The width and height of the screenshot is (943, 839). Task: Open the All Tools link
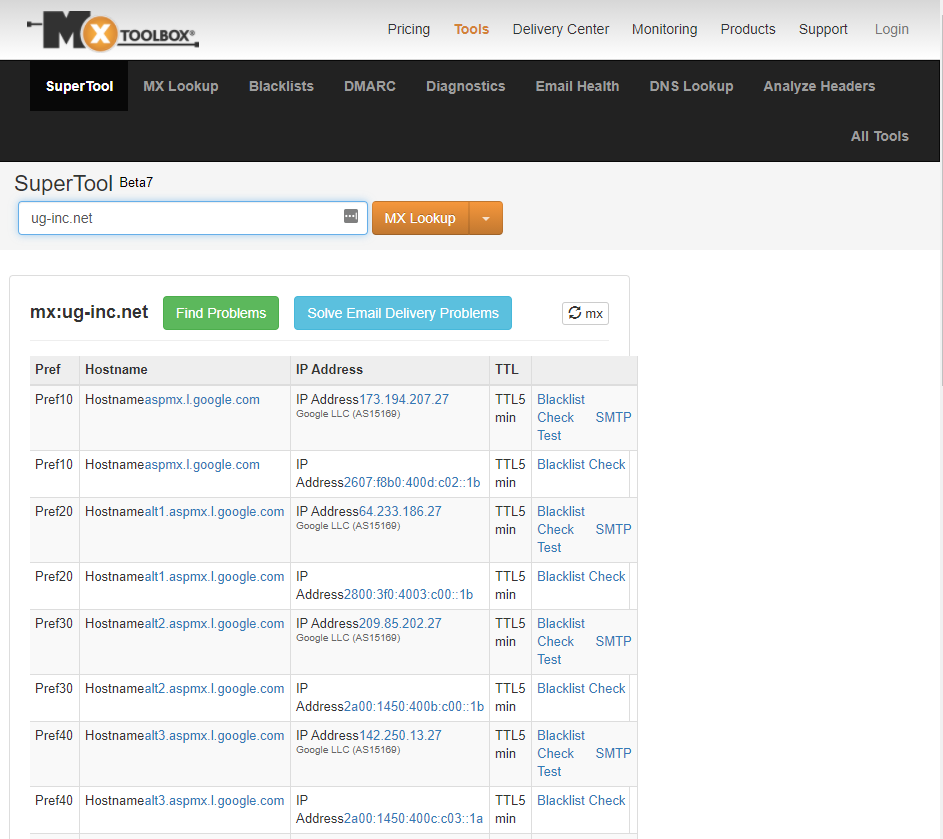point(879,136)
